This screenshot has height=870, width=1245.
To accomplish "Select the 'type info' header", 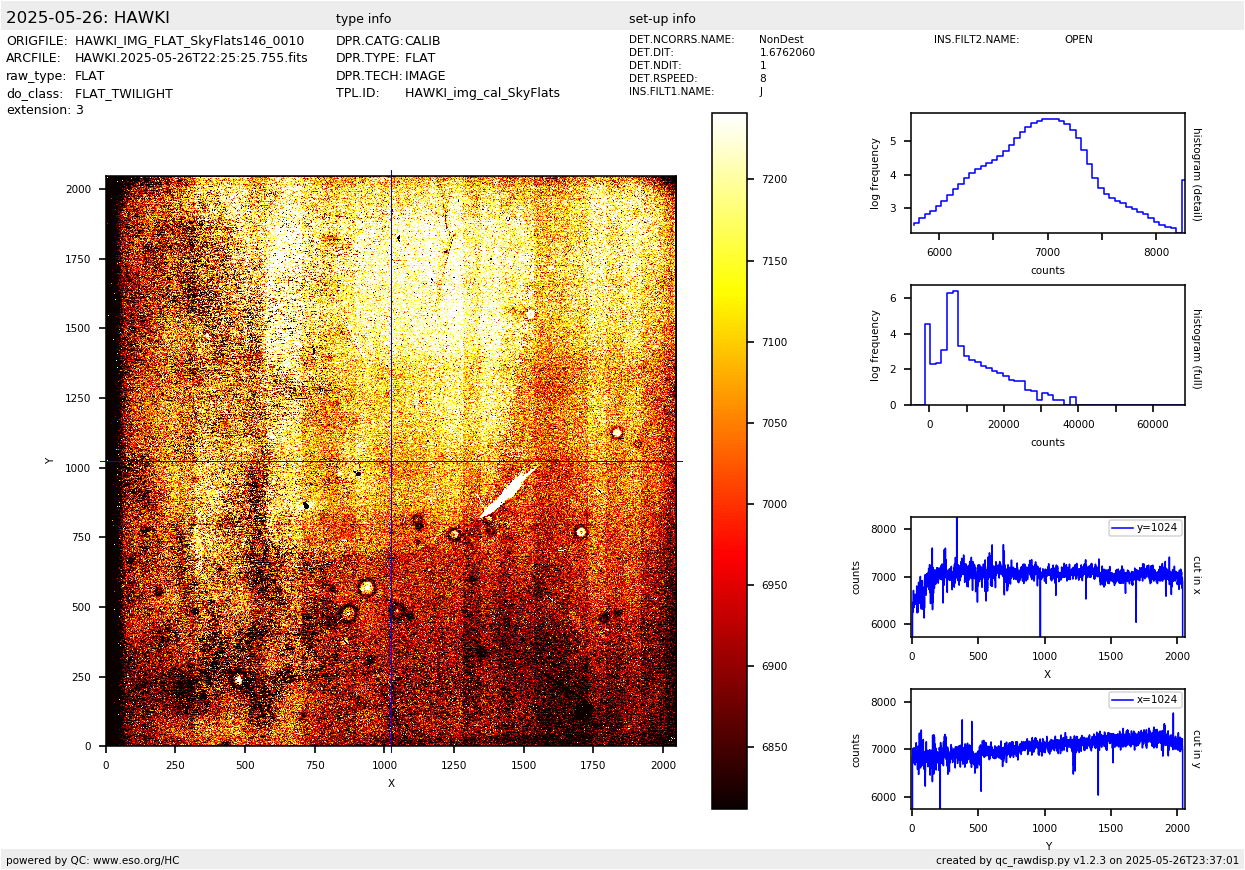I will pyautogui.click(x=363, y=19).
